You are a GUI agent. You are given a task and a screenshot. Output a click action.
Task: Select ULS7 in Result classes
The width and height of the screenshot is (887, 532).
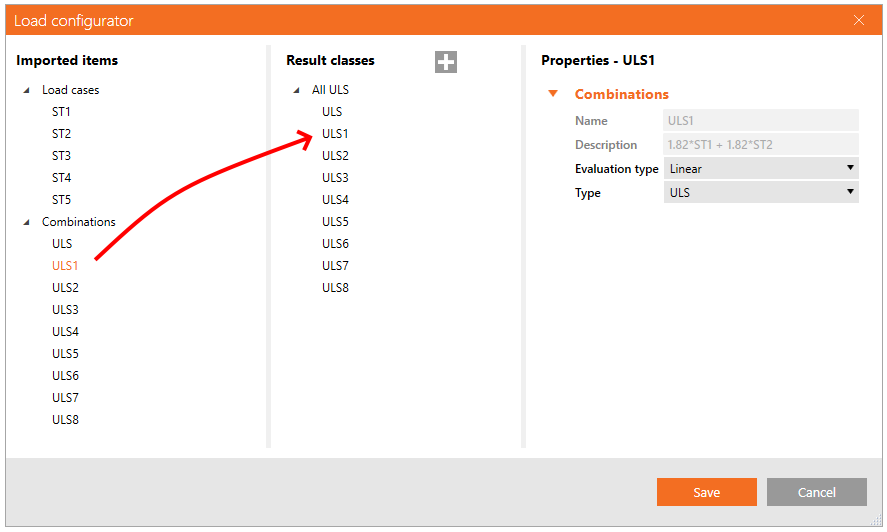(335, 266)
